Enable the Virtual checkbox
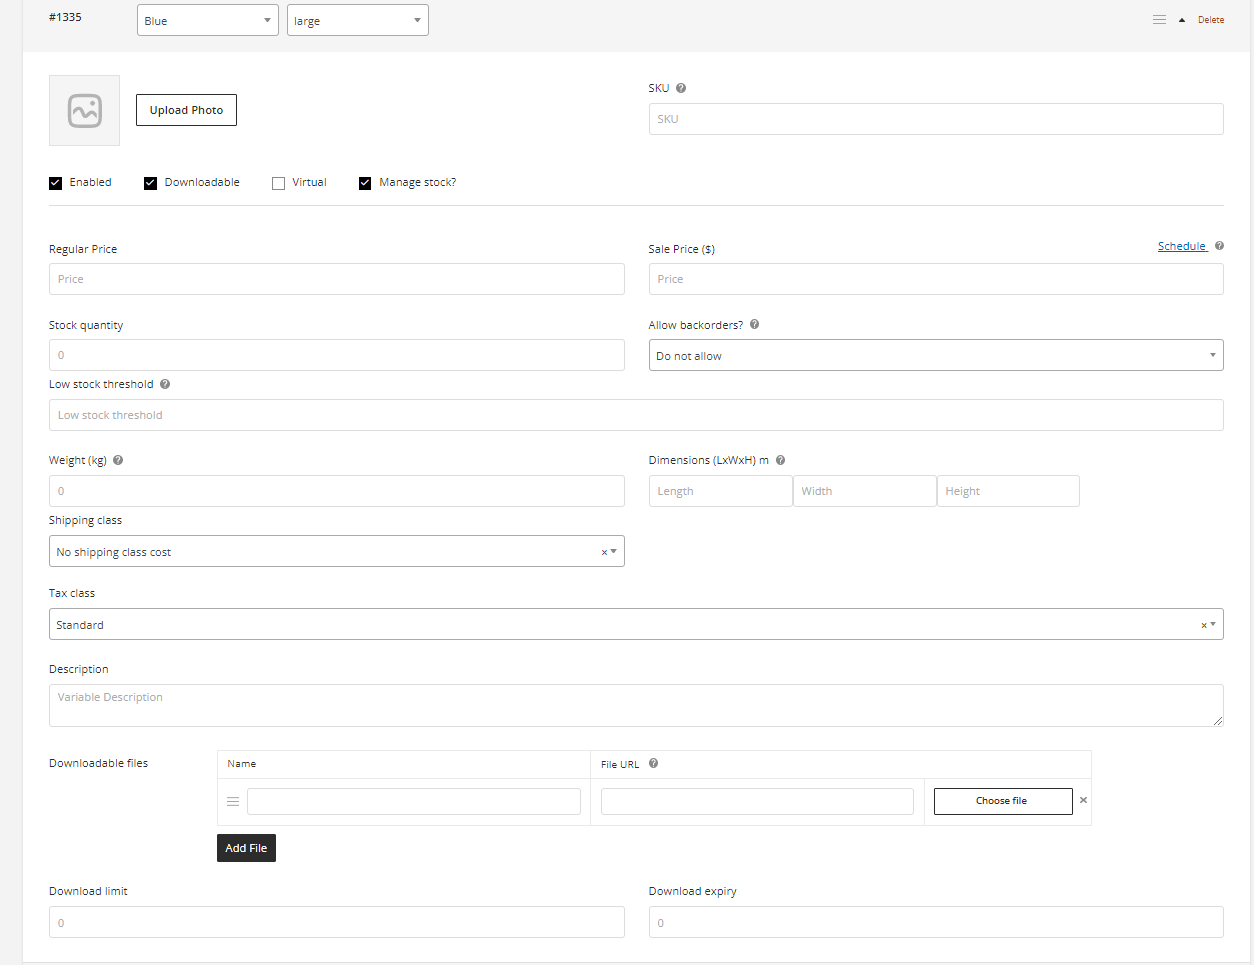This screenshot has height=965, width=1254. 279,183
